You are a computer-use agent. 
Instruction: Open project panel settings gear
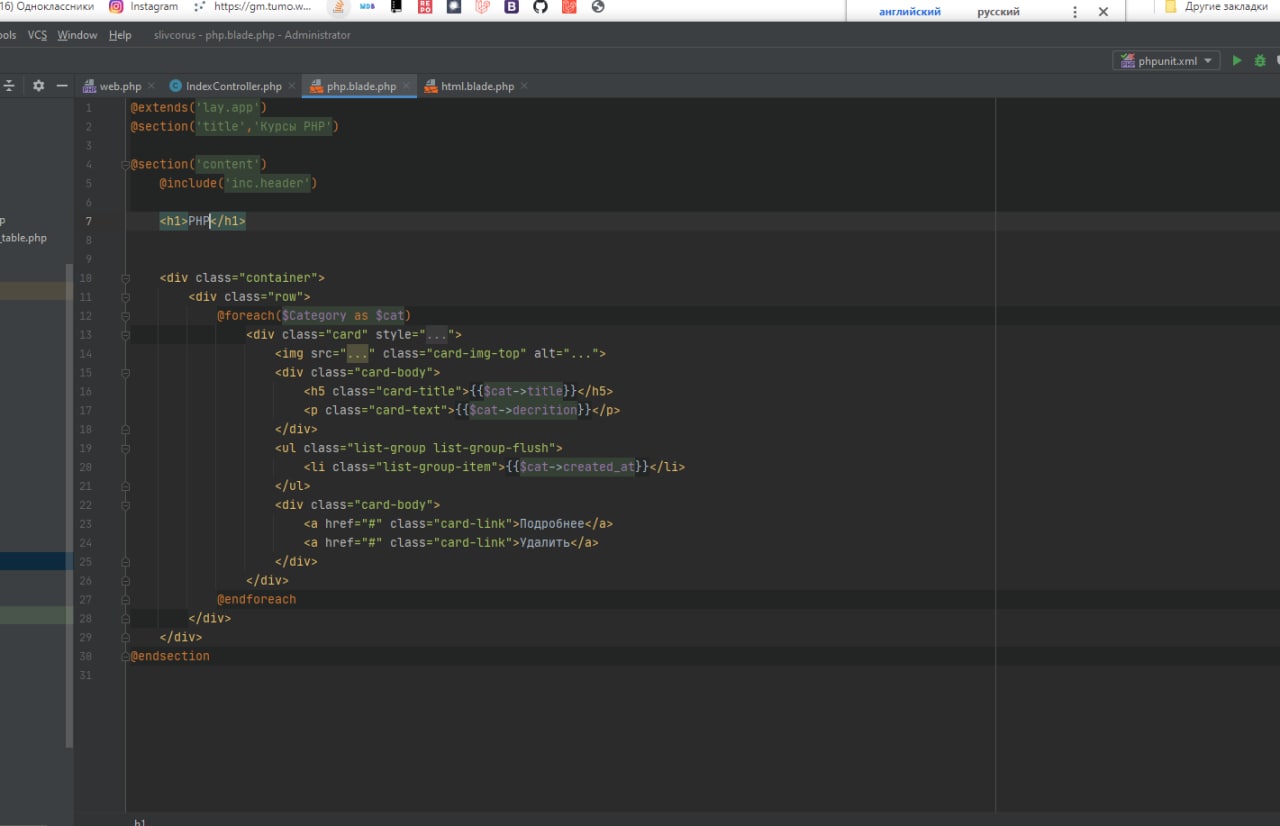coord(38,86)
